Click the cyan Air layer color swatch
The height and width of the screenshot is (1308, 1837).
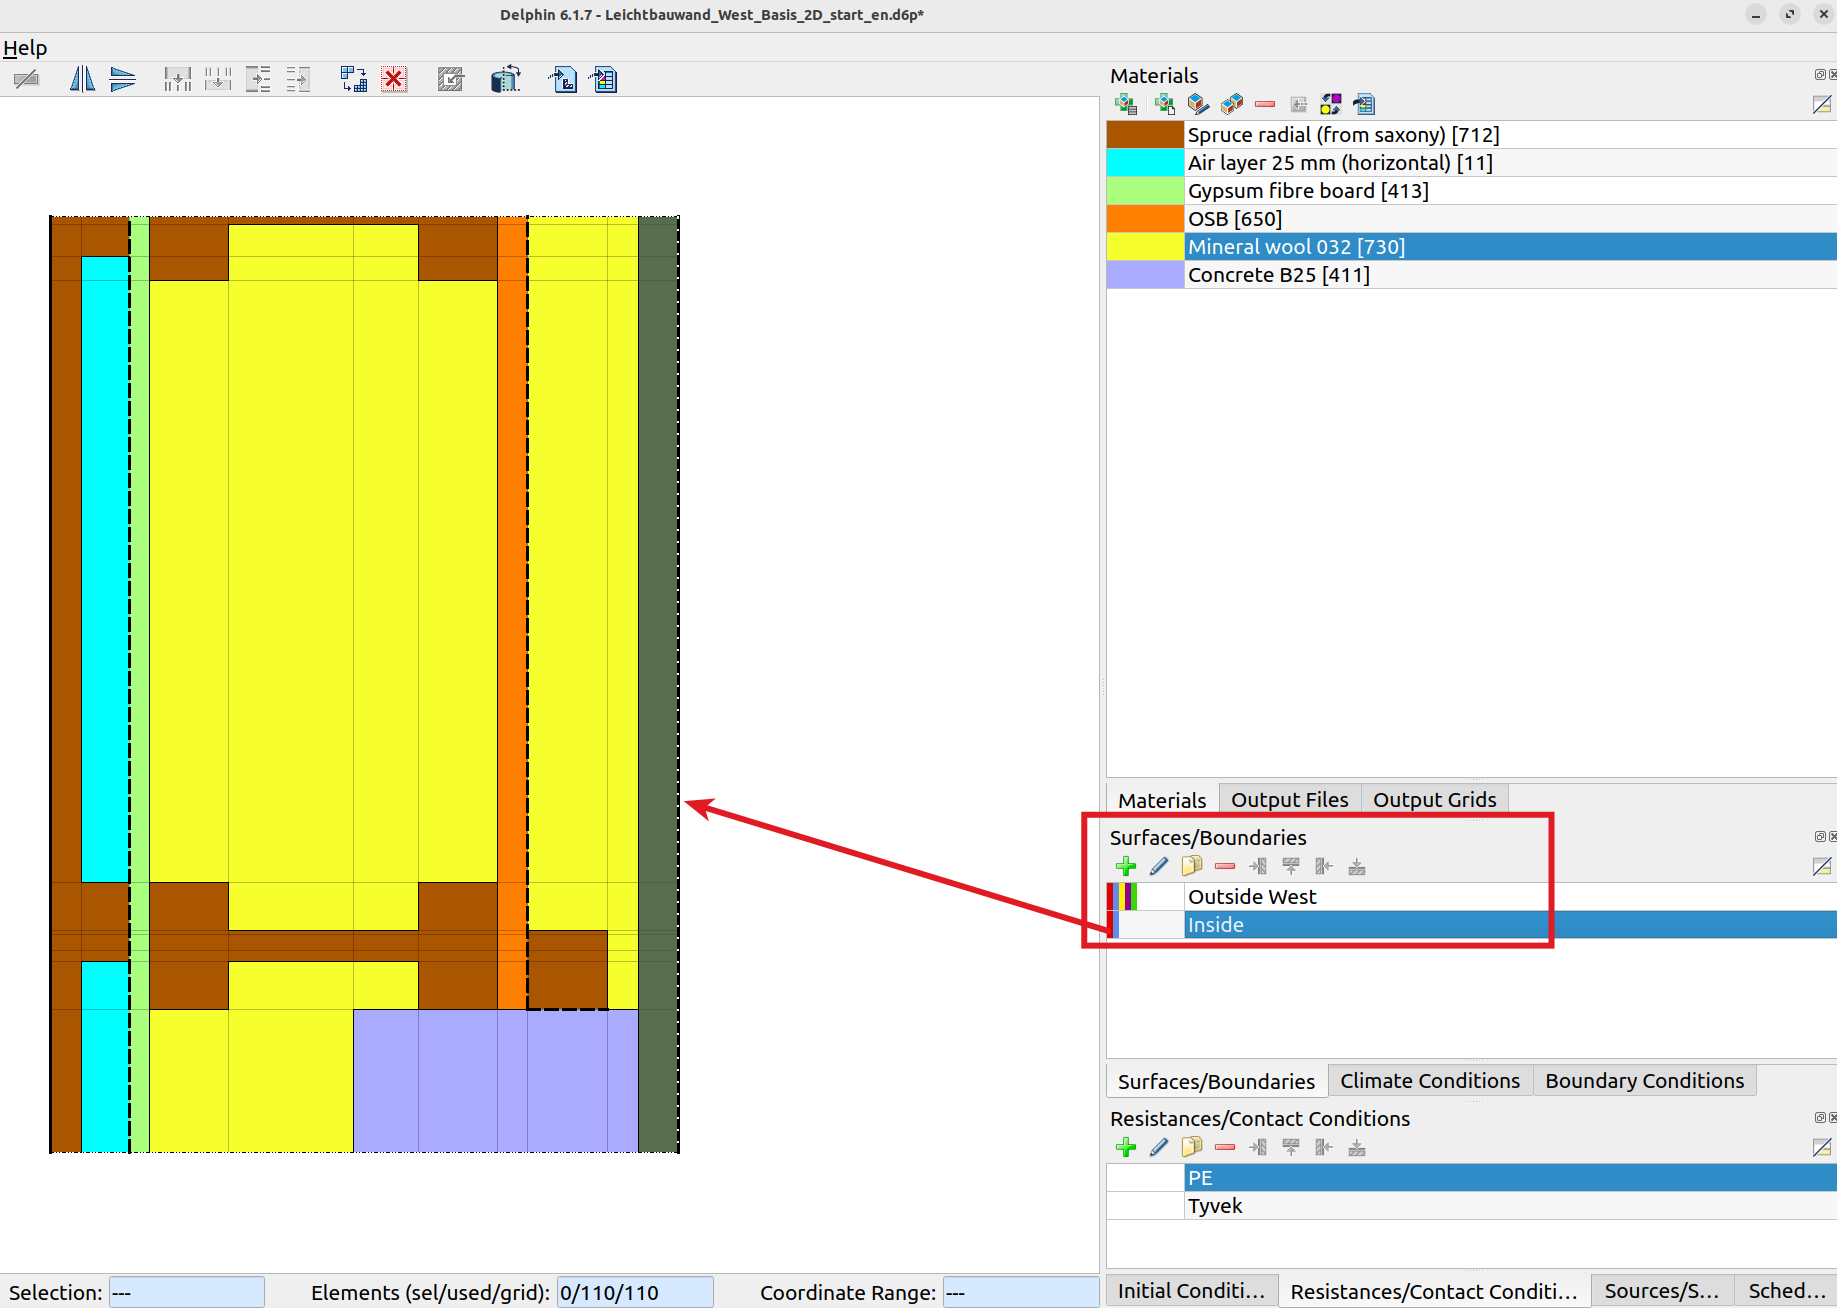click(1145, 163)
